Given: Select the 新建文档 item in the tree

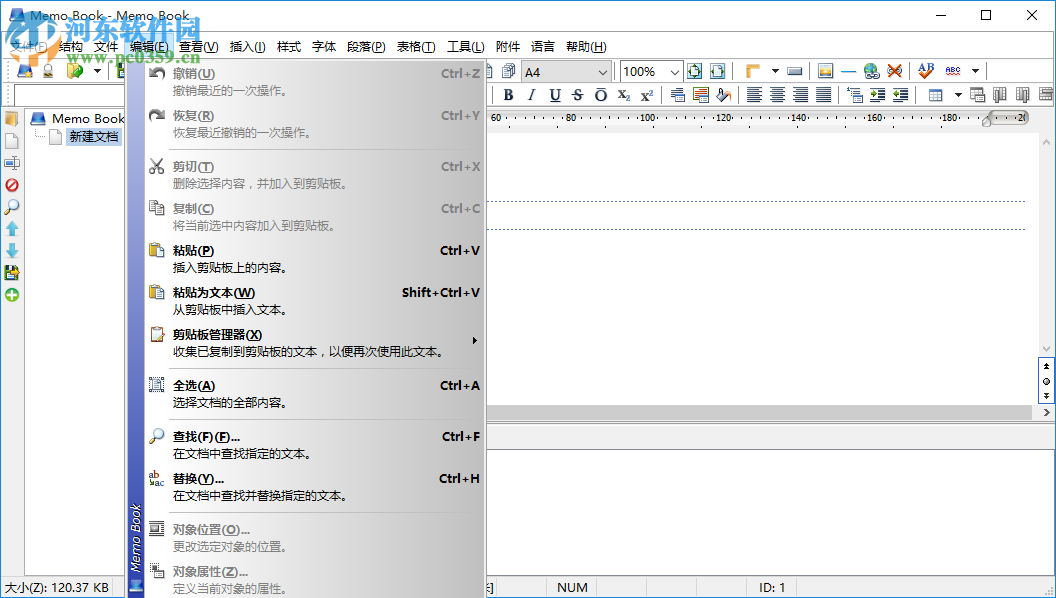Looking at the screenshot, I should 93,137.
